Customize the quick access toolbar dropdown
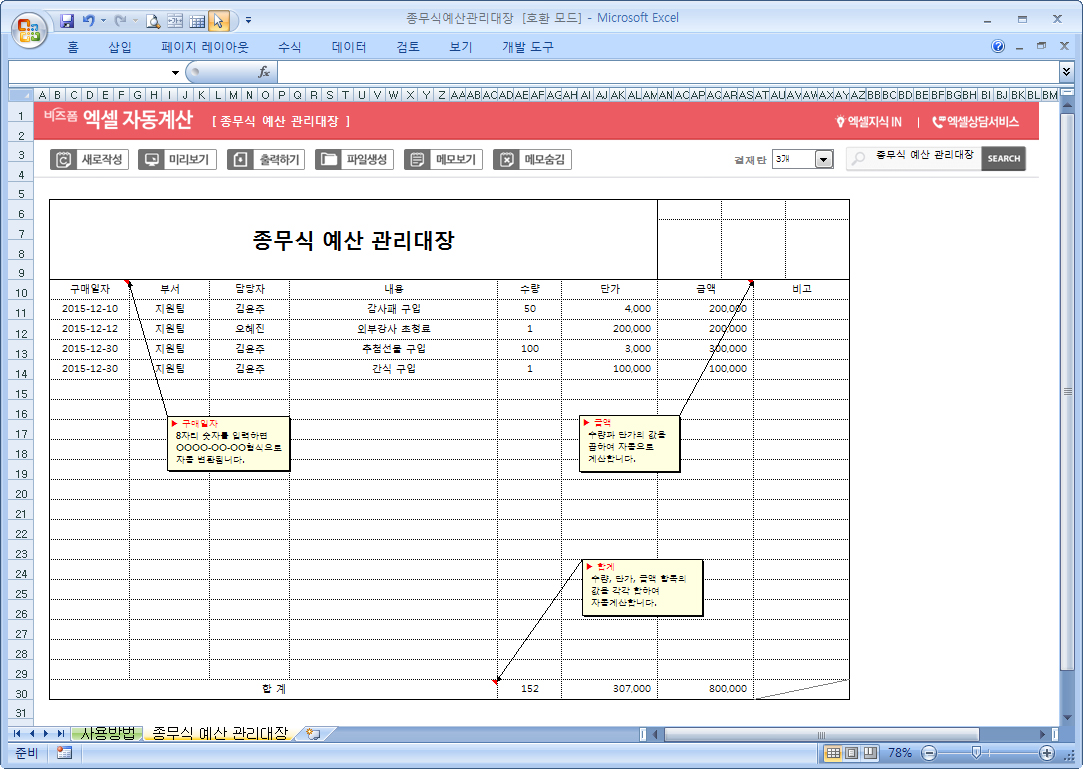 [x=249, y=21]
